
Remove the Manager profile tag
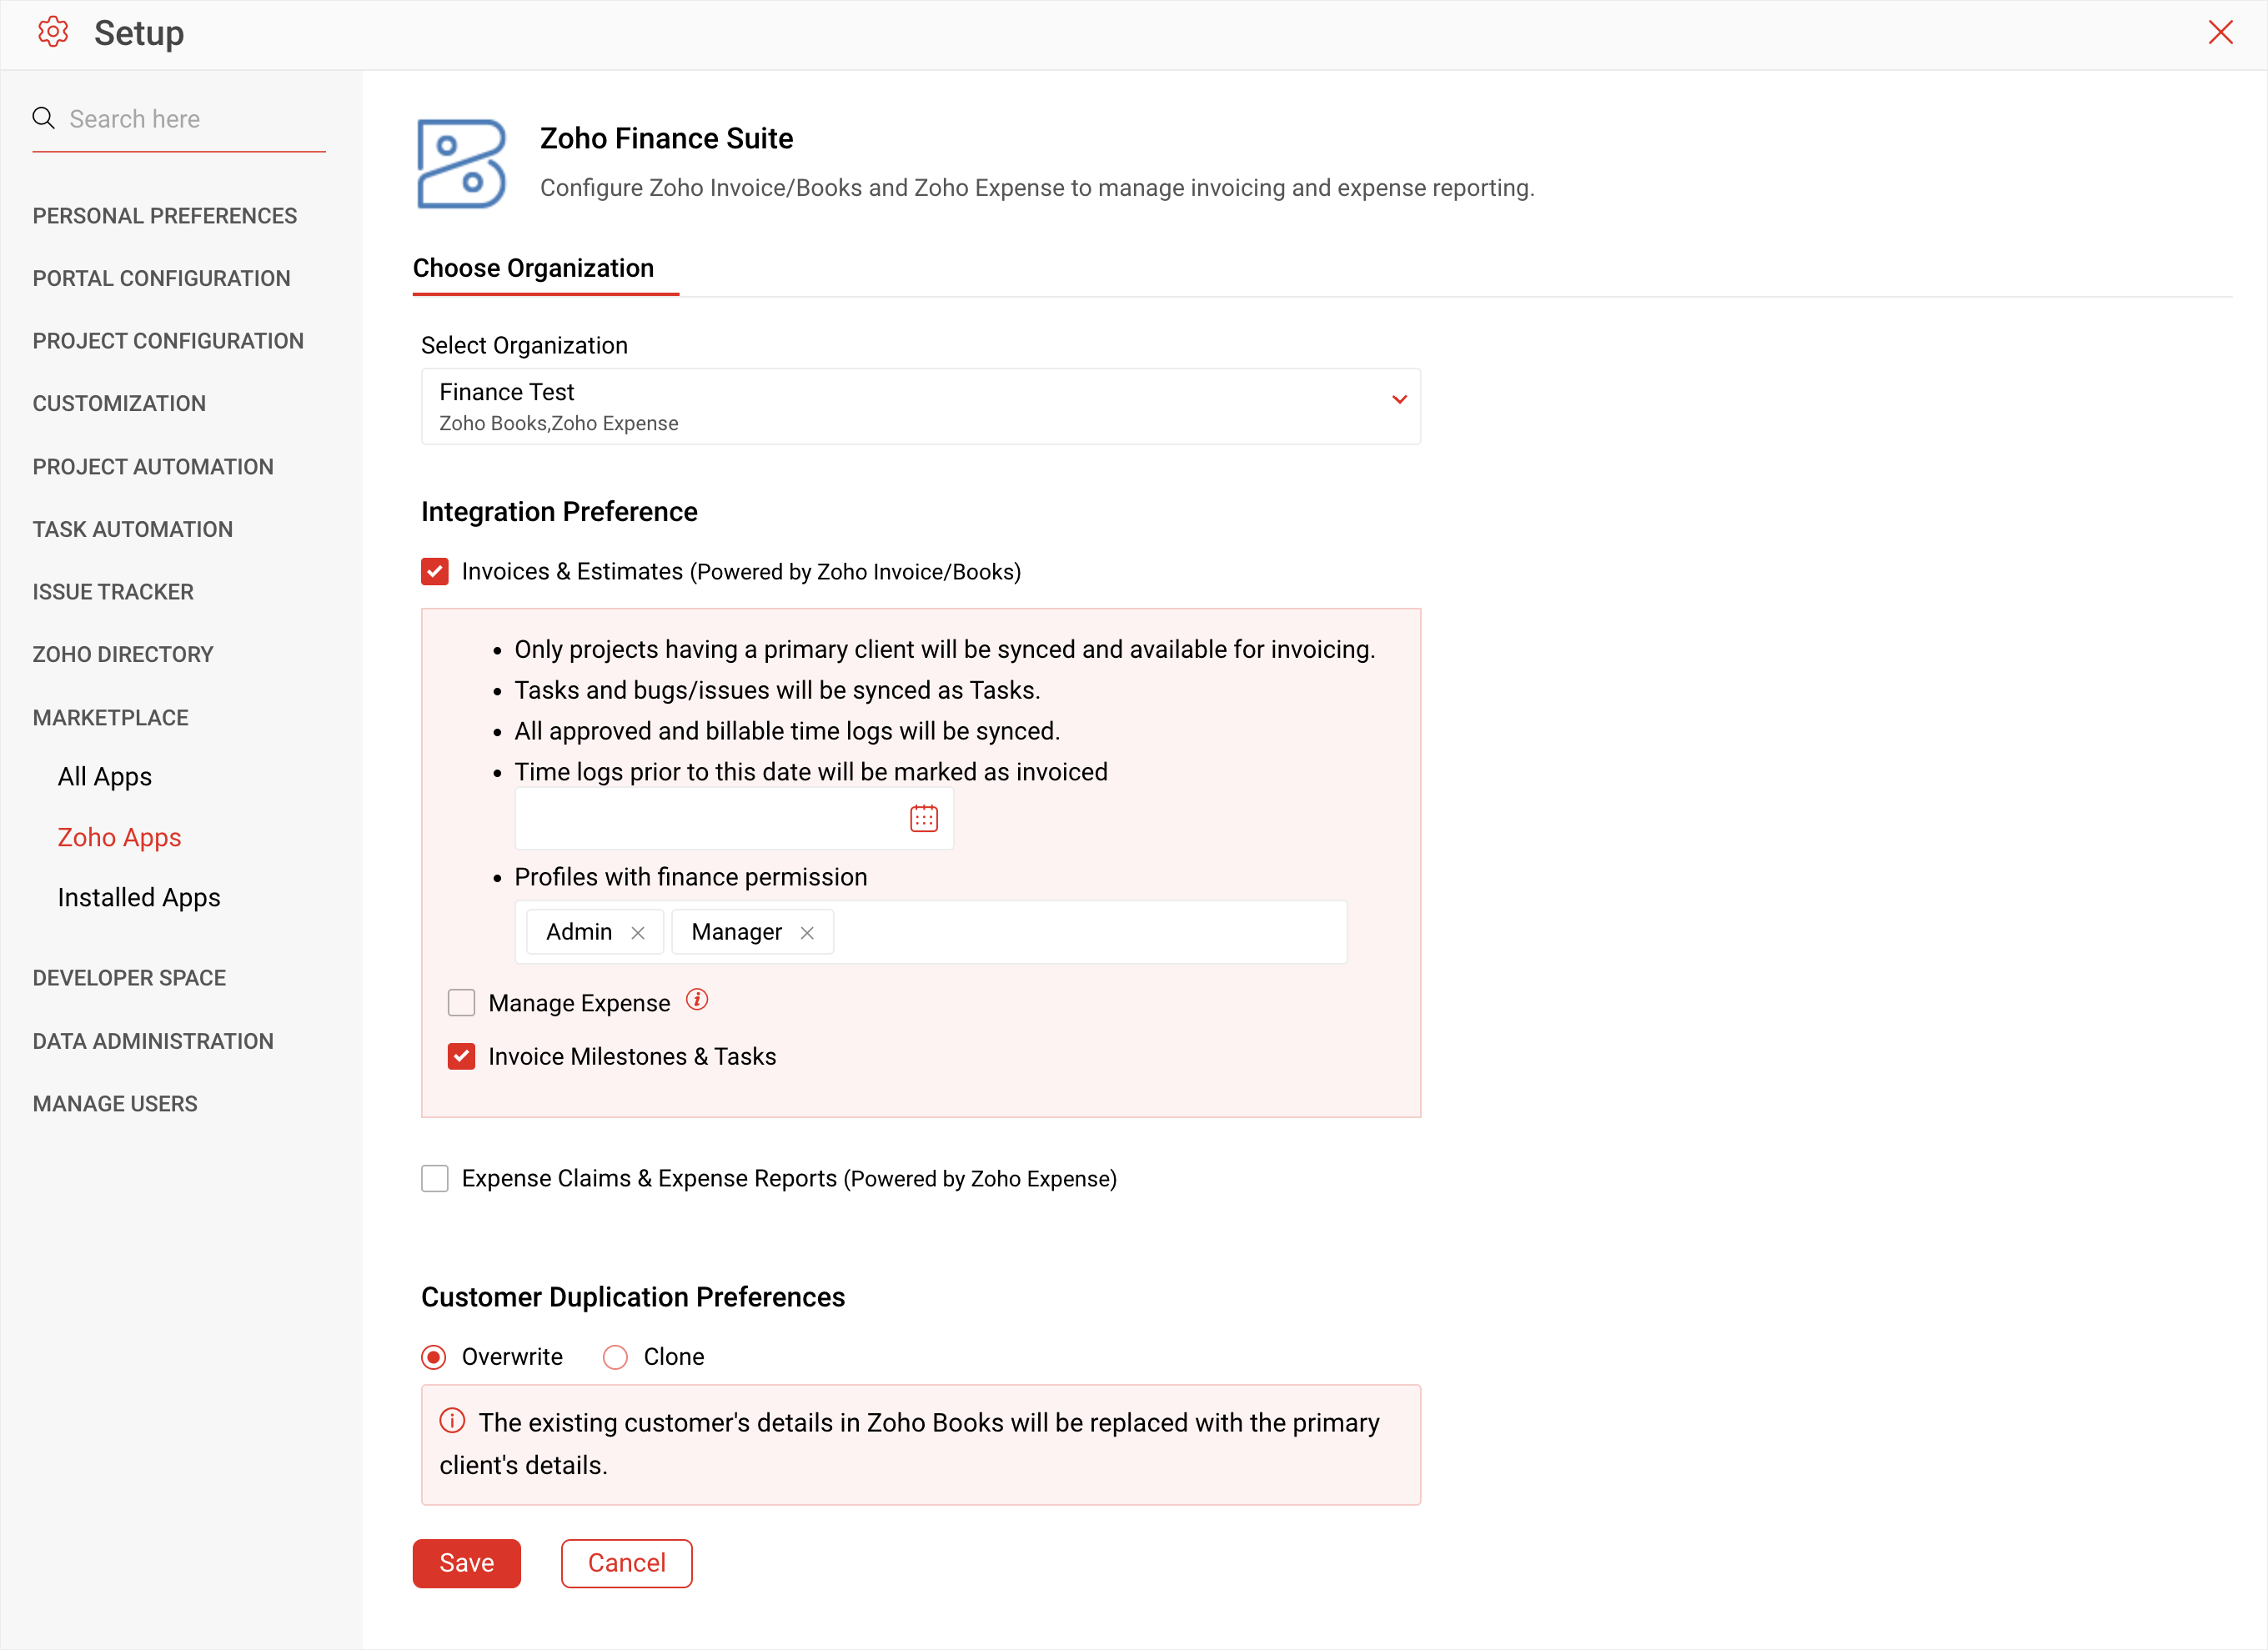[x=807, y=933]
